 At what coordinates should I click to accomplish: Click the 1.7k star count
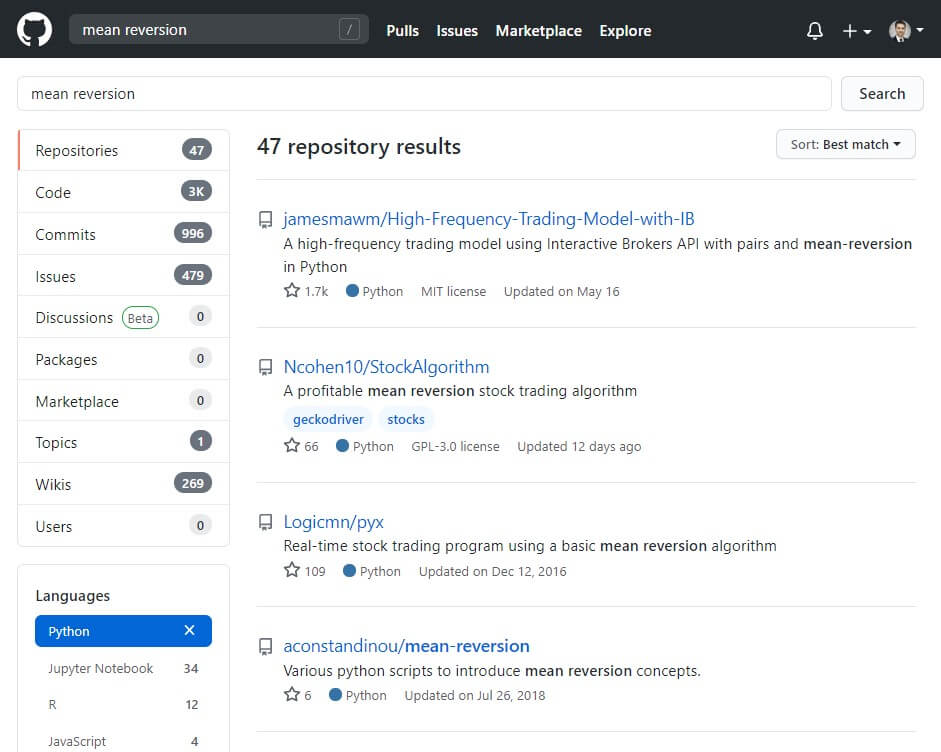[316, 292]
